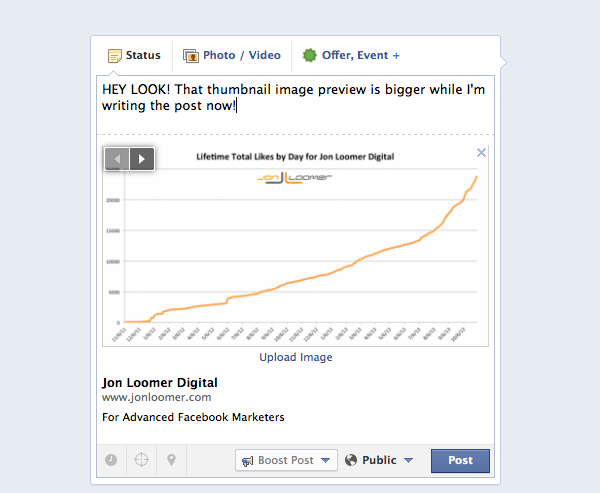Open the Boost Post dropdown
Viewport: 600px width, 493px height.
tap(286, 460)
